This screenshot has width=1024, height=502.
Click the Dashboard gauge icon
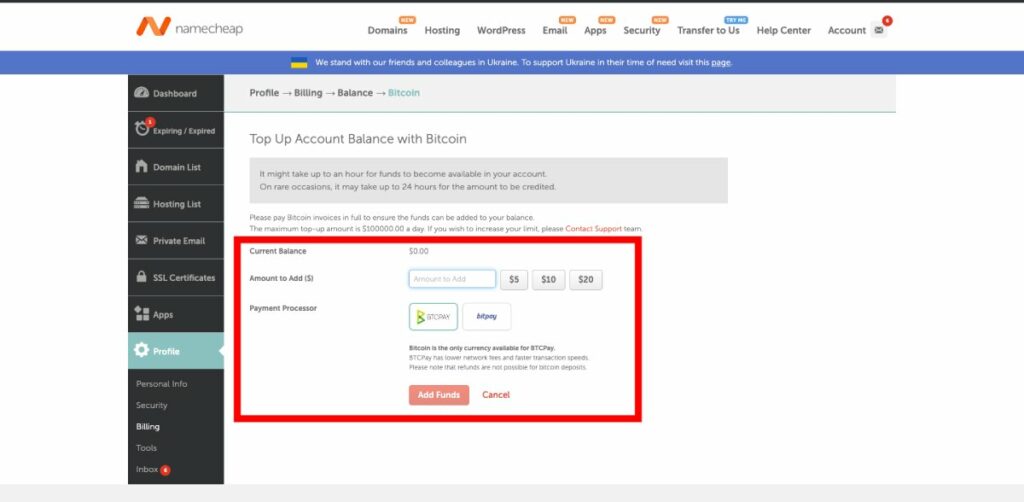click(141, 93)
